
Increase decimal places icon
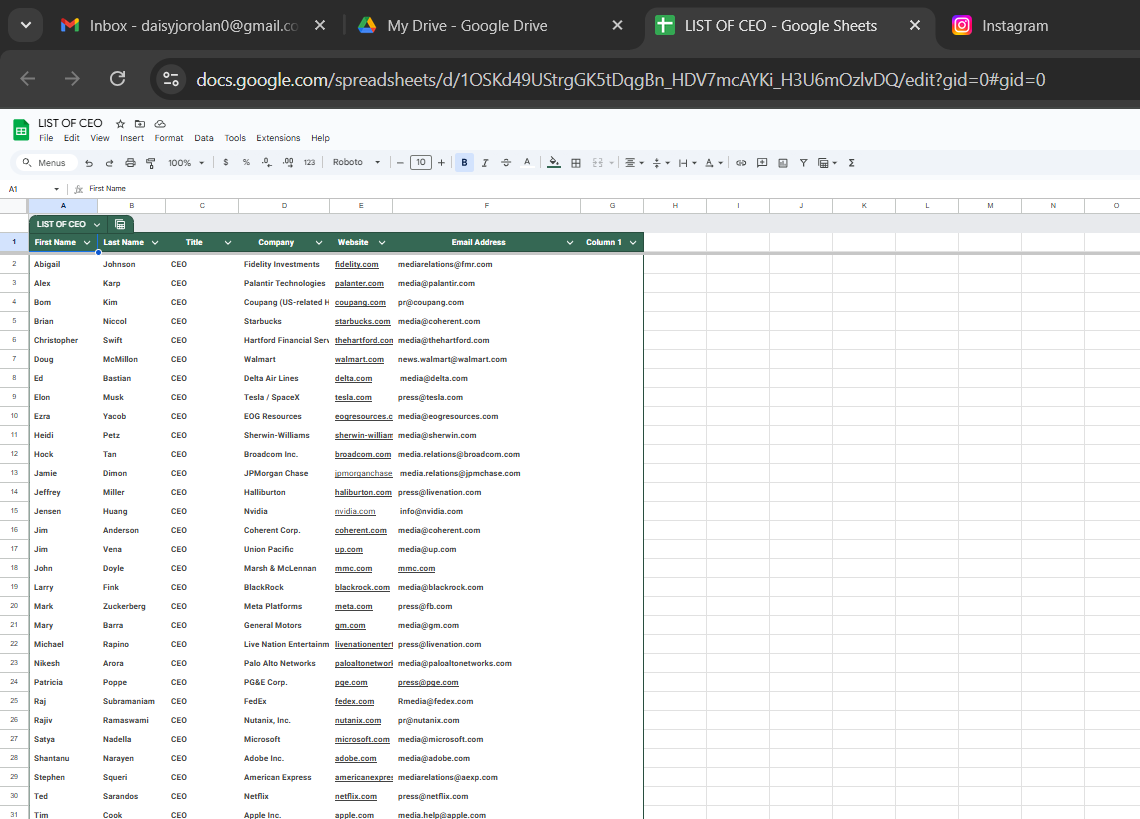[x=288, y=163]
